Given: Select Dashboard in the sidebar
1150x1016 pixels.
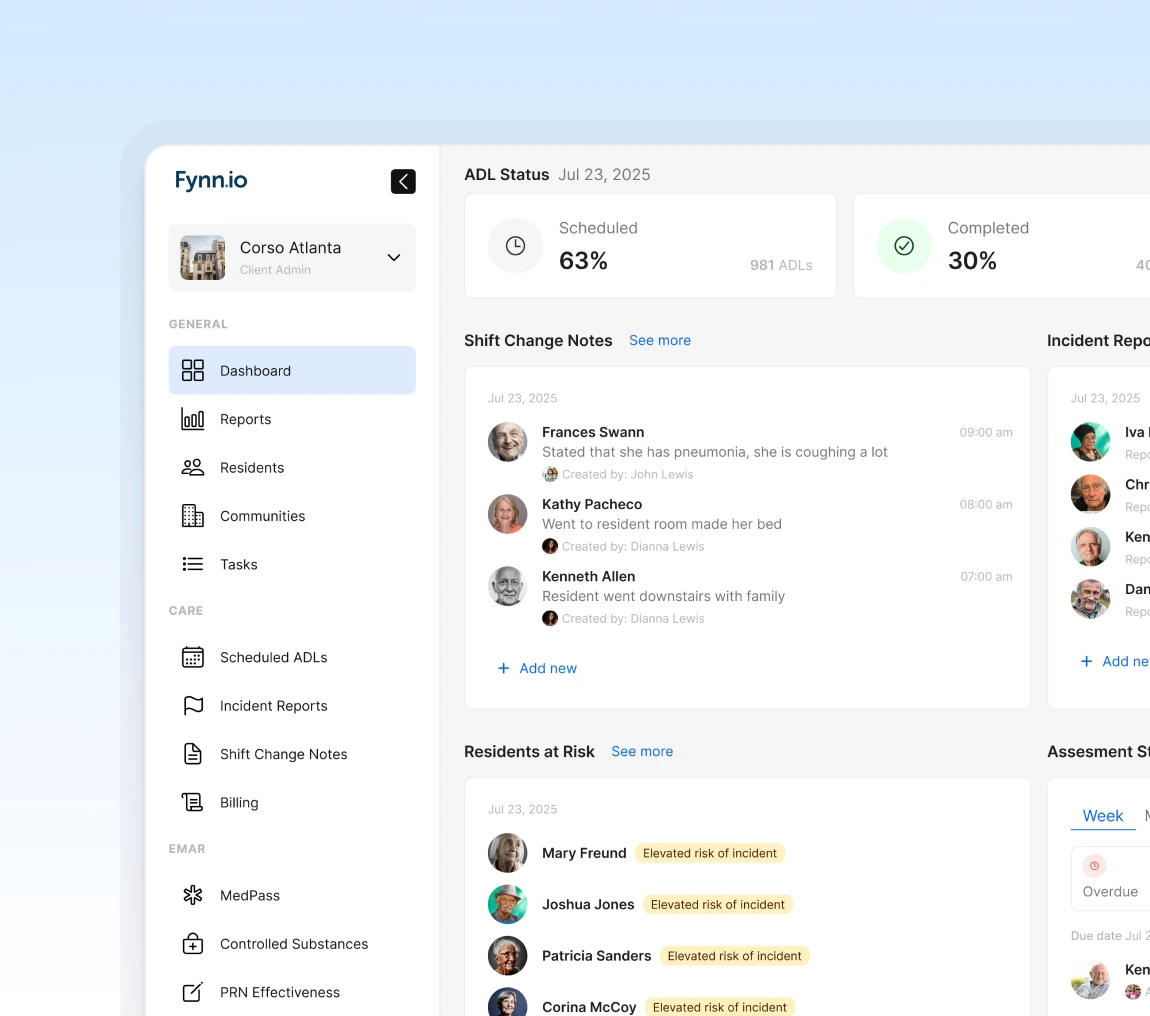Looking at the screenshot, I should tap(292, 370).
